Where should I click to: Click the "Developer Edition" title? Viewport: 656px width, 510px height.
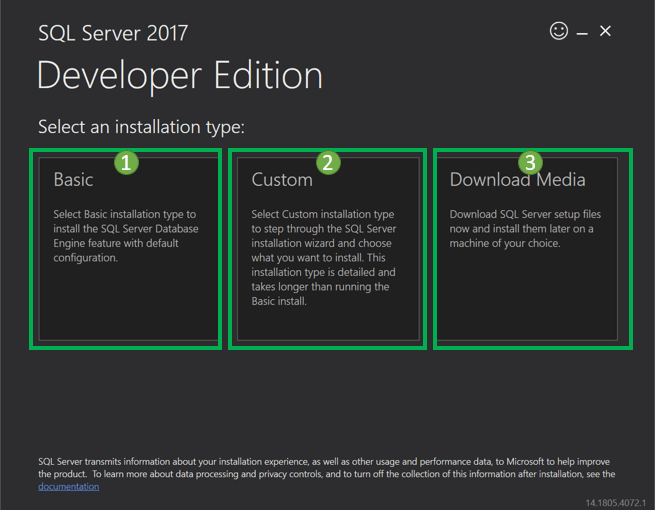180,77
